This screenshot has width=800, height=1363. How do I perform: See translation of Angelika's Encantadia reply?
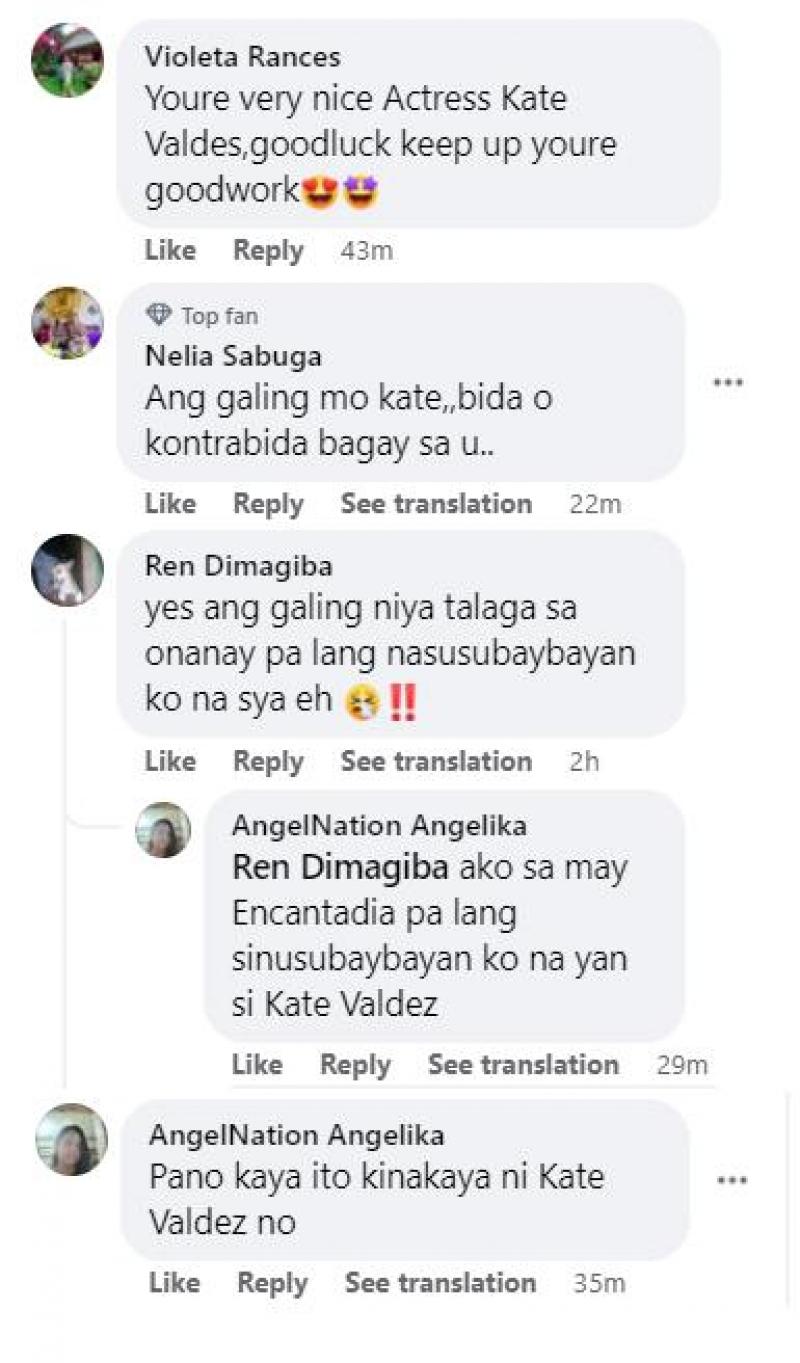[523, 1065]
